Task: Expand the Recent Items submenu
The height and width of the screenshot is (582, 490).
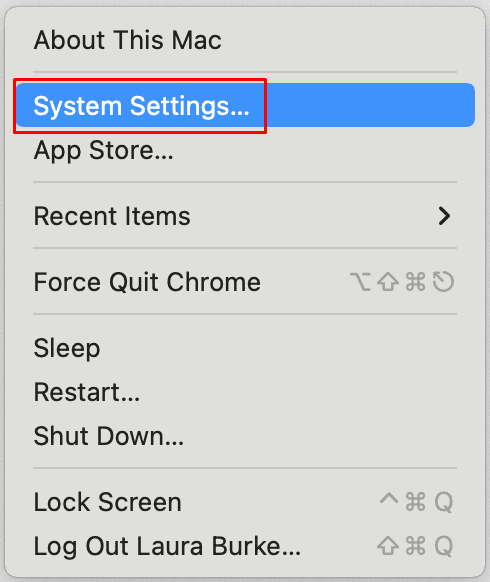Action: click(245, 216)
